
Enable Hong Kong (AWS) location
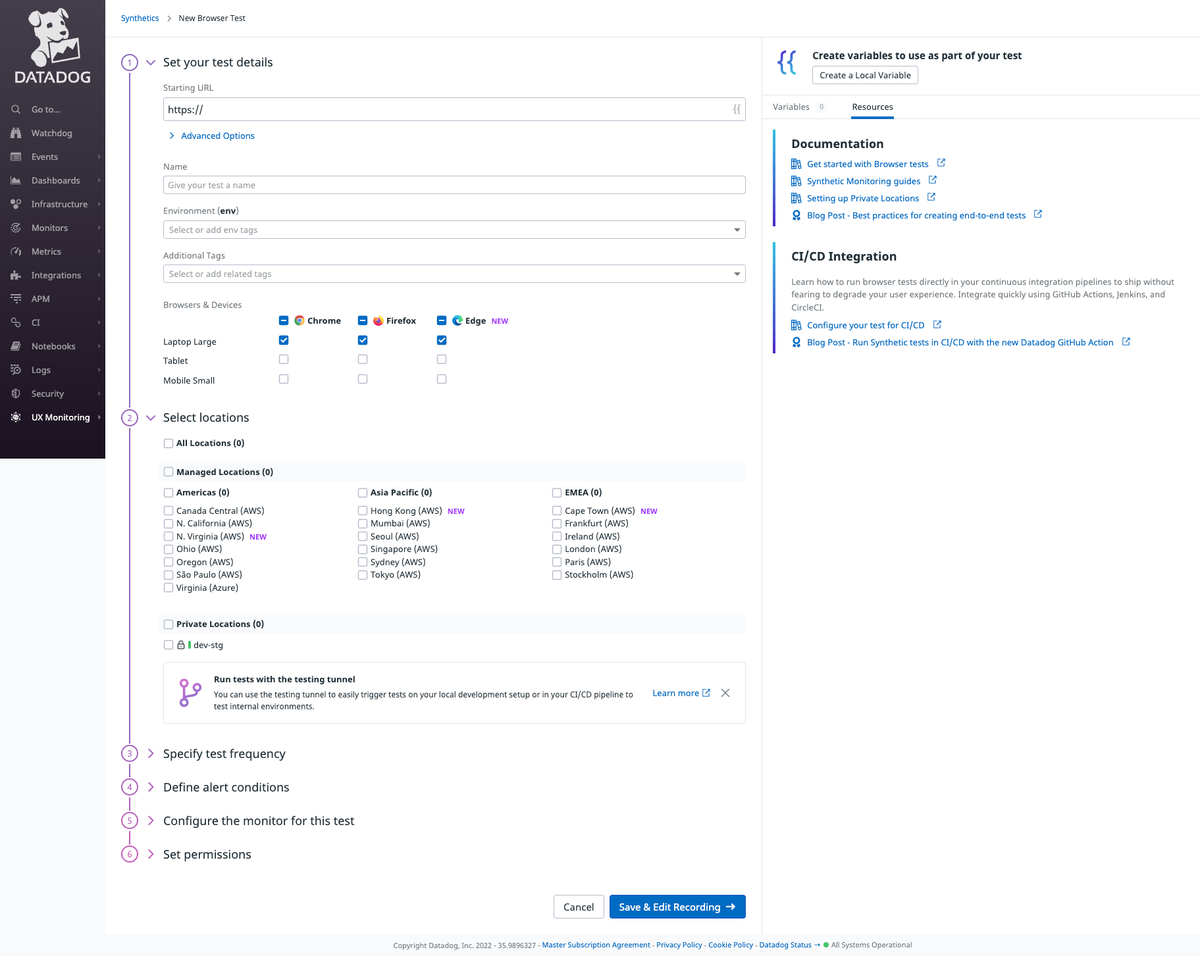tap(362, 511)
